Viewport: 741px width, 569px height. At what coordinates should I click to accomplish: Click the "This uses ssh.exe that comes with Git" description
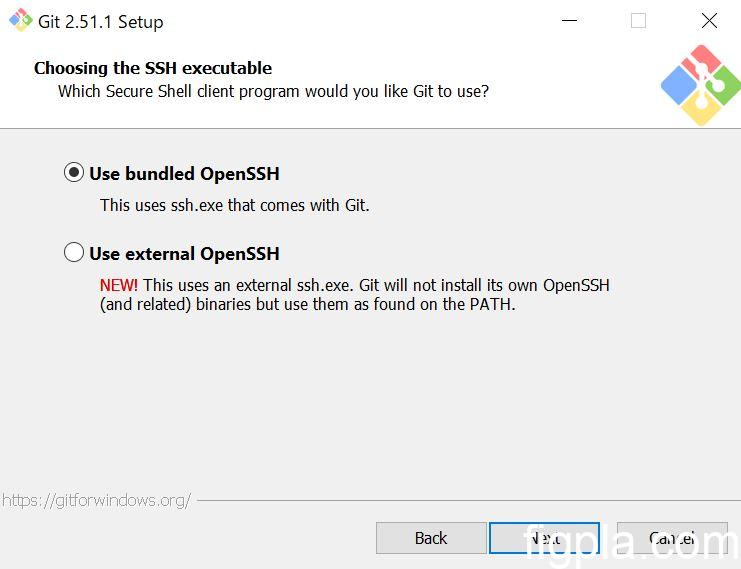pos(235,205)
